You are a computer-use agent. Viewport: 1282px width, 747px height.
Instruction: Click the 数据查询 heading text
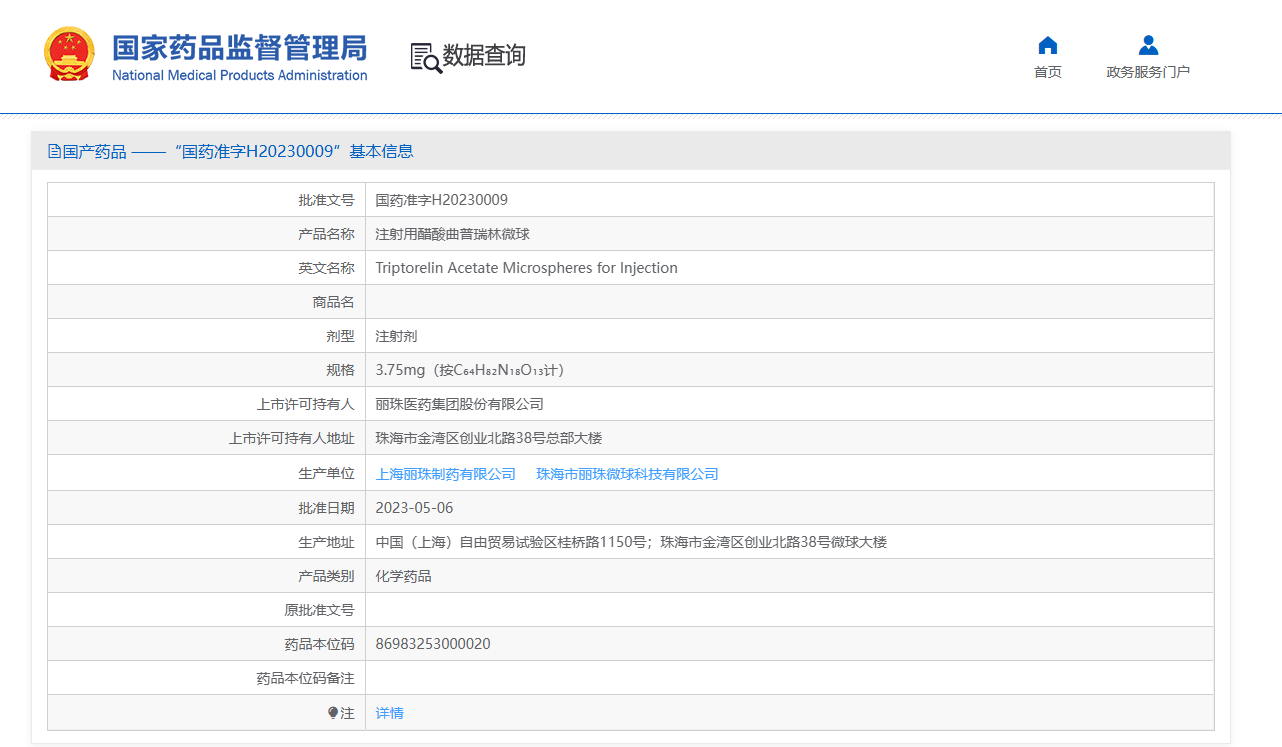[x=484, y=56]
